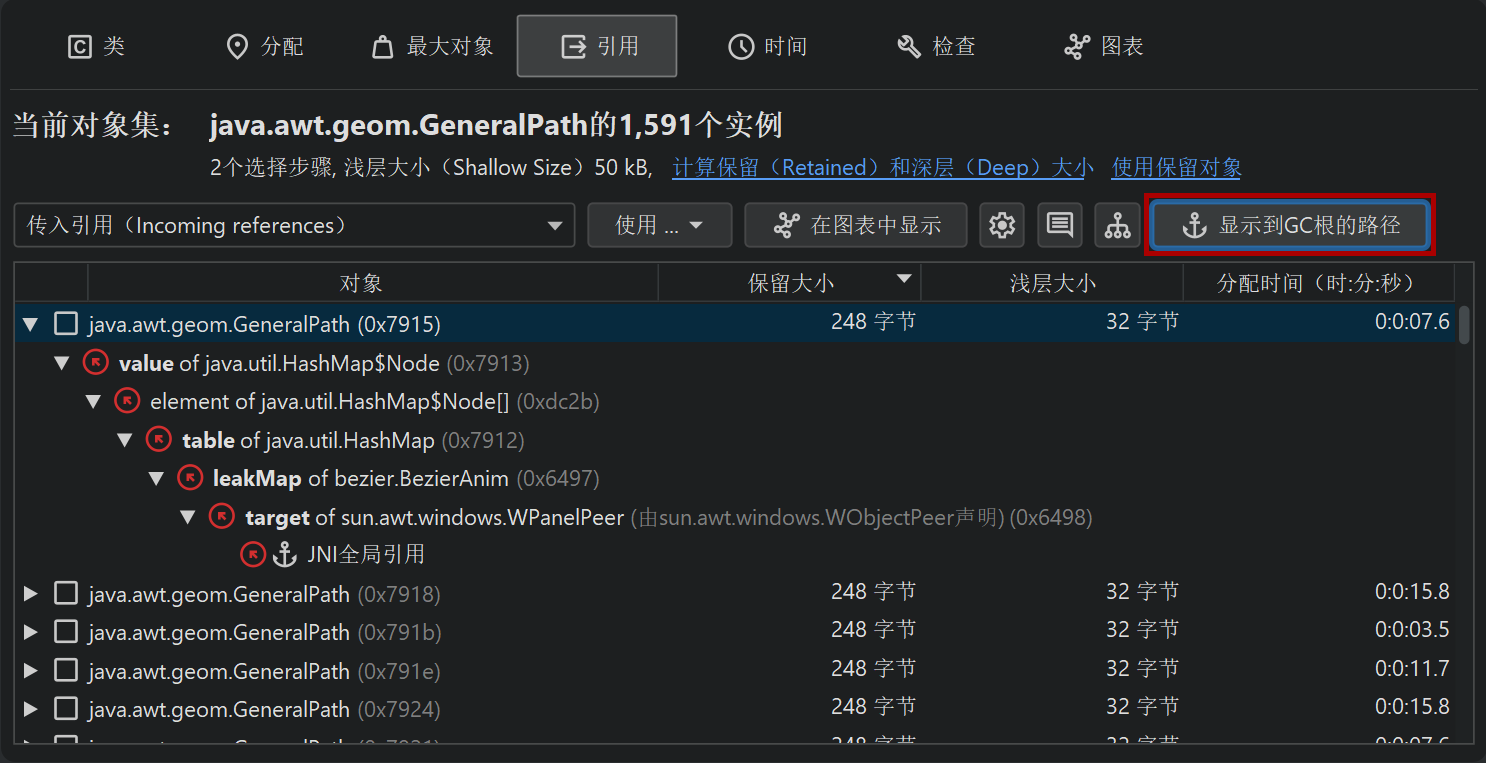Select the JNI全局引用 row

(737, 554)
